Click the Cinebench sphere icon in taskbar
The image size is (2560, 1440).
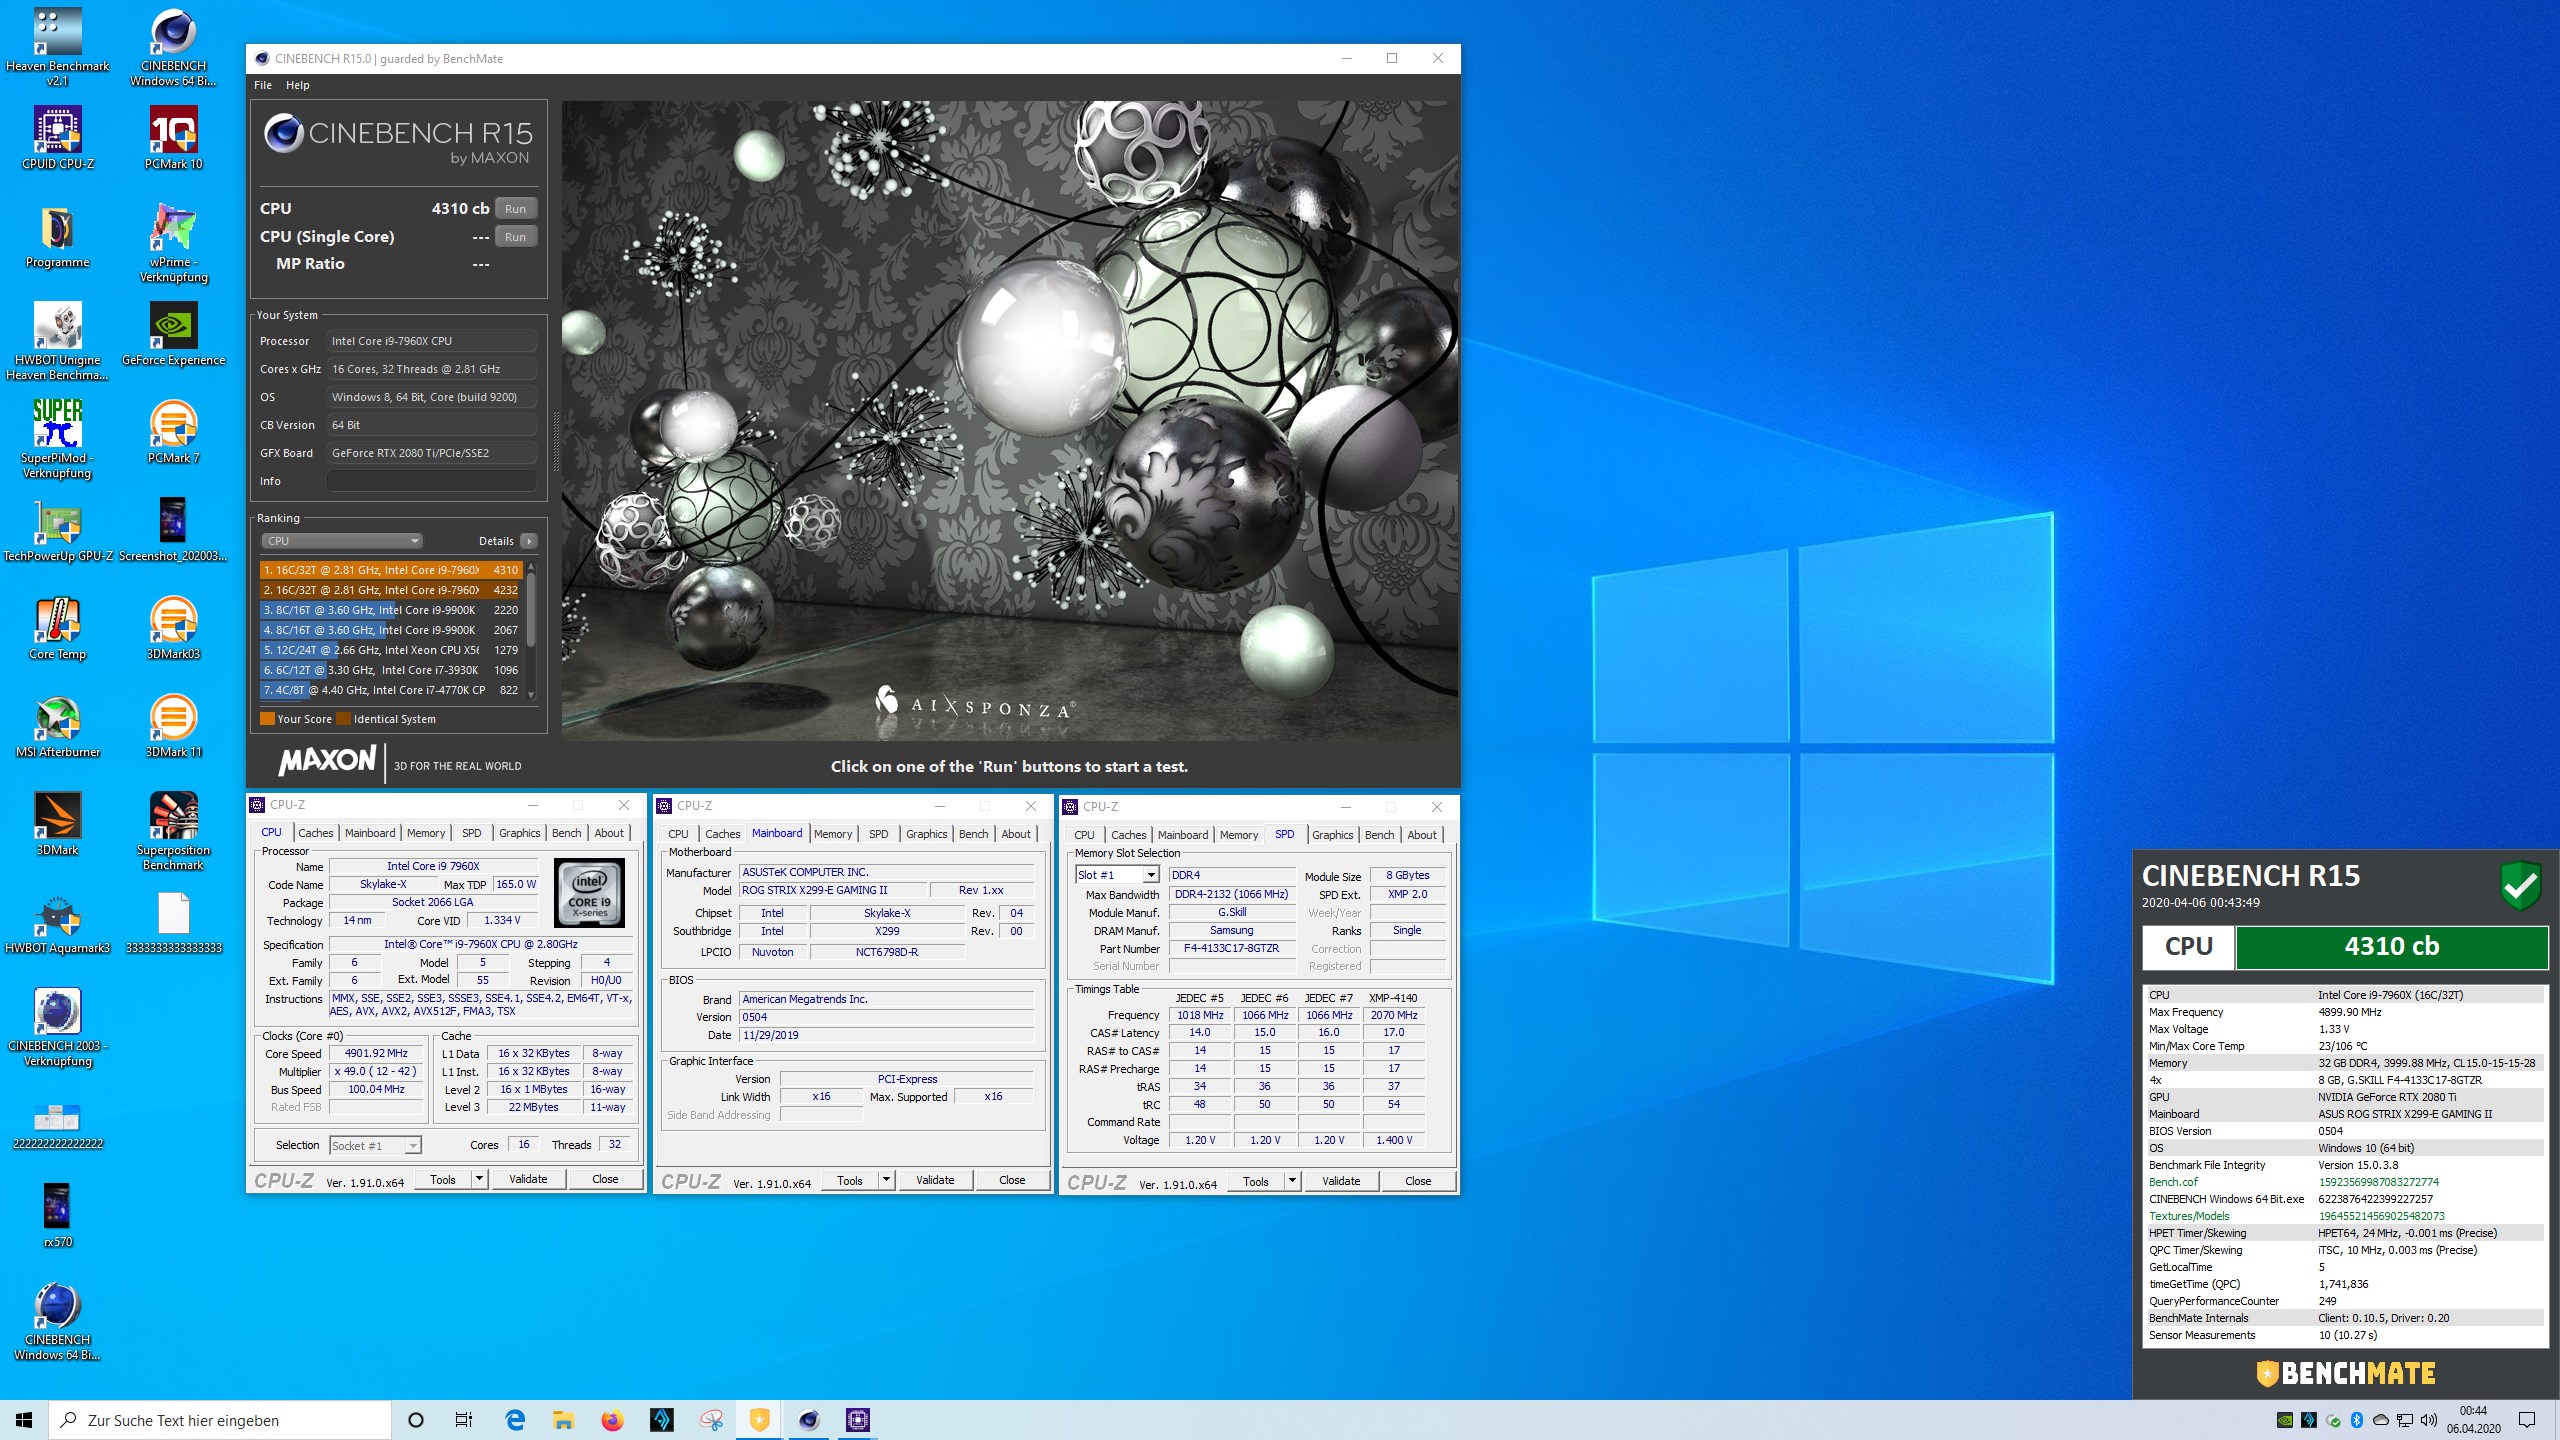(x=809, y=1420)
